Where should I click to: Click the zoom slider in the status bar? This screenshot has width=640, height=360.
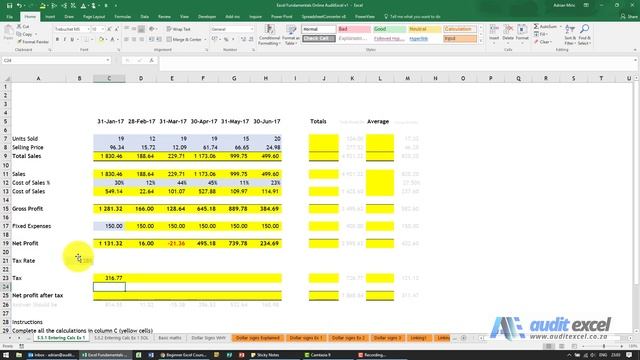(604, 346)
